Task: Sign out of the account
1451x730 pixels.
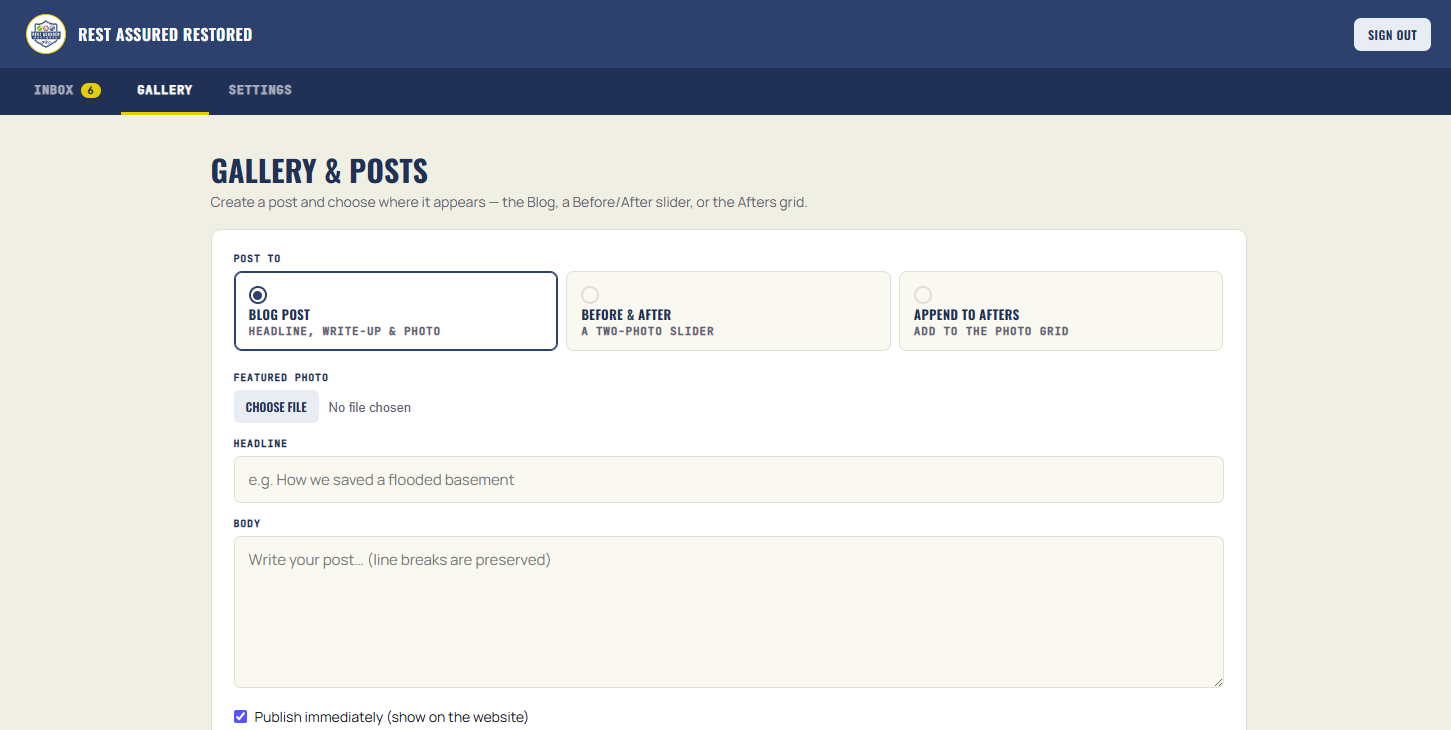Action: pos(1392,35)
